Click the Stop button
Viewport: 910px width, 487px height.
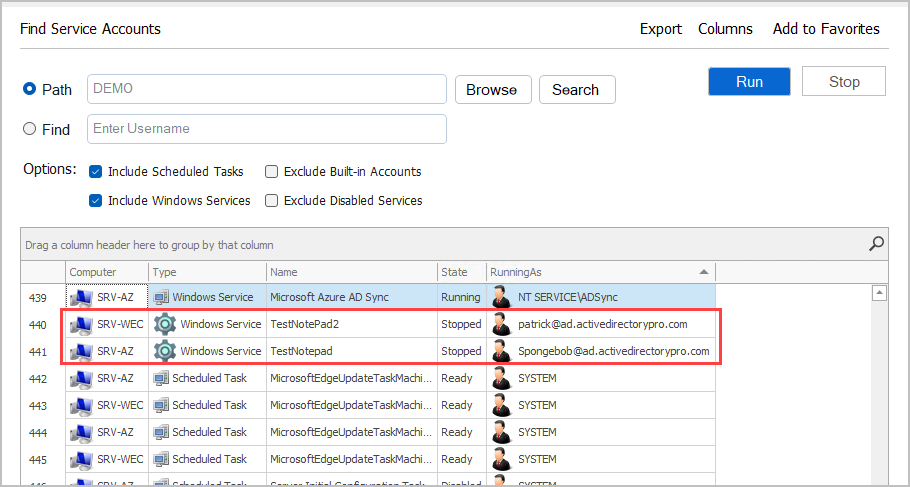[844, 82]
